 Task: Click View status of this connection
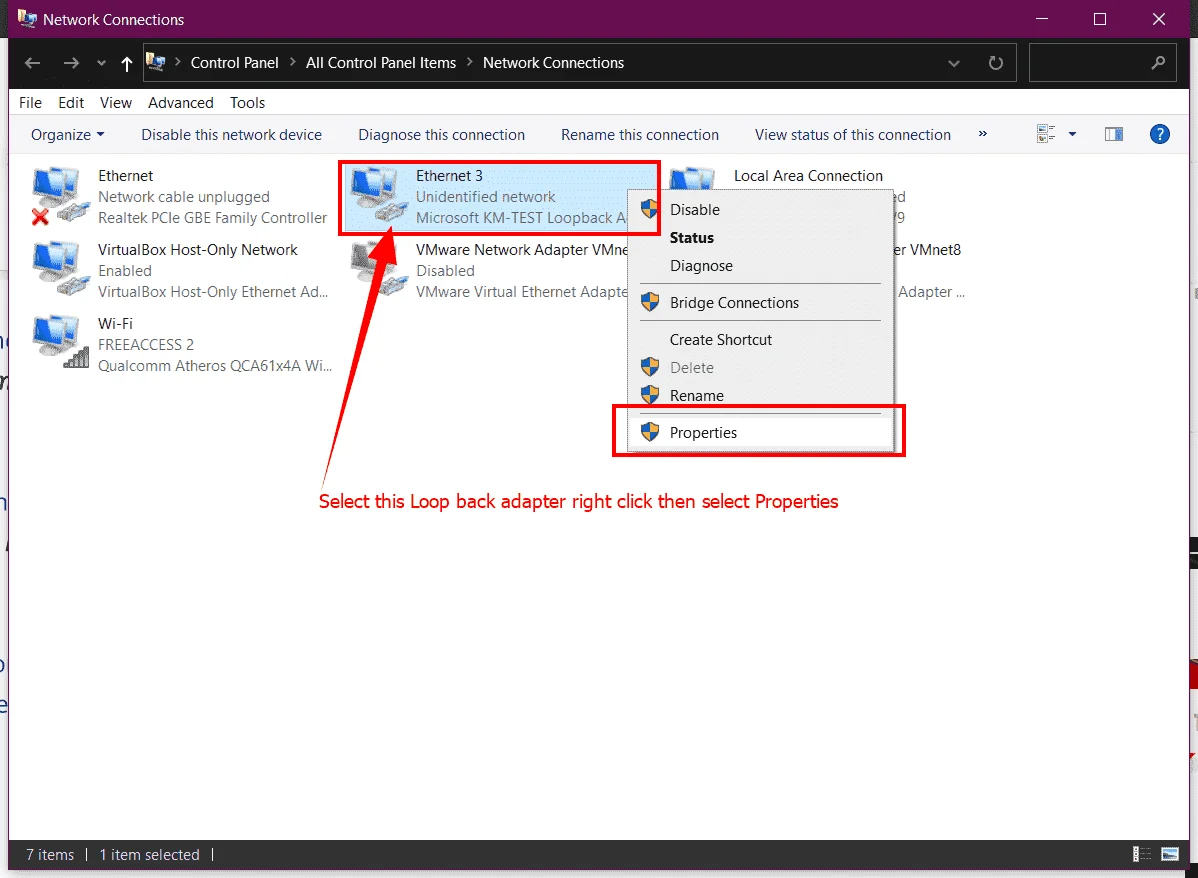pos(853,134)
